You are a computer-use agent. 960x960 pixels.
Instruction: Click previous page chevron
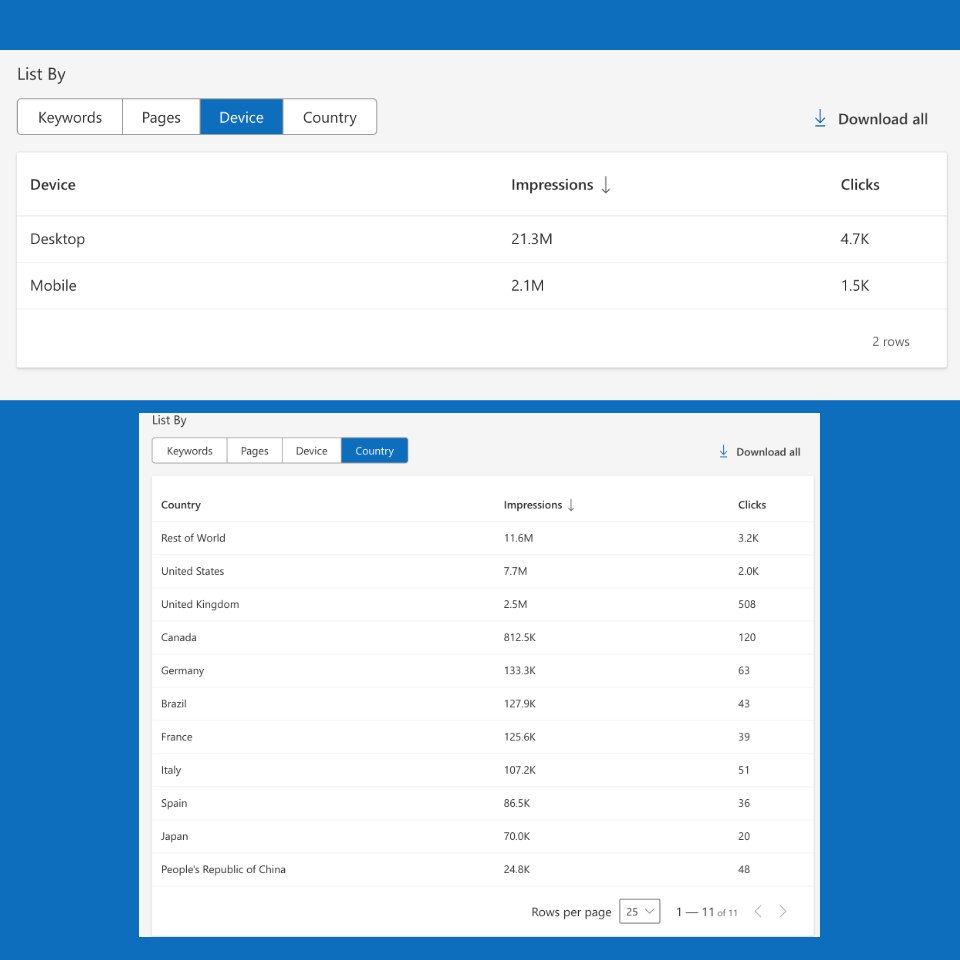(x=758, y=911)
